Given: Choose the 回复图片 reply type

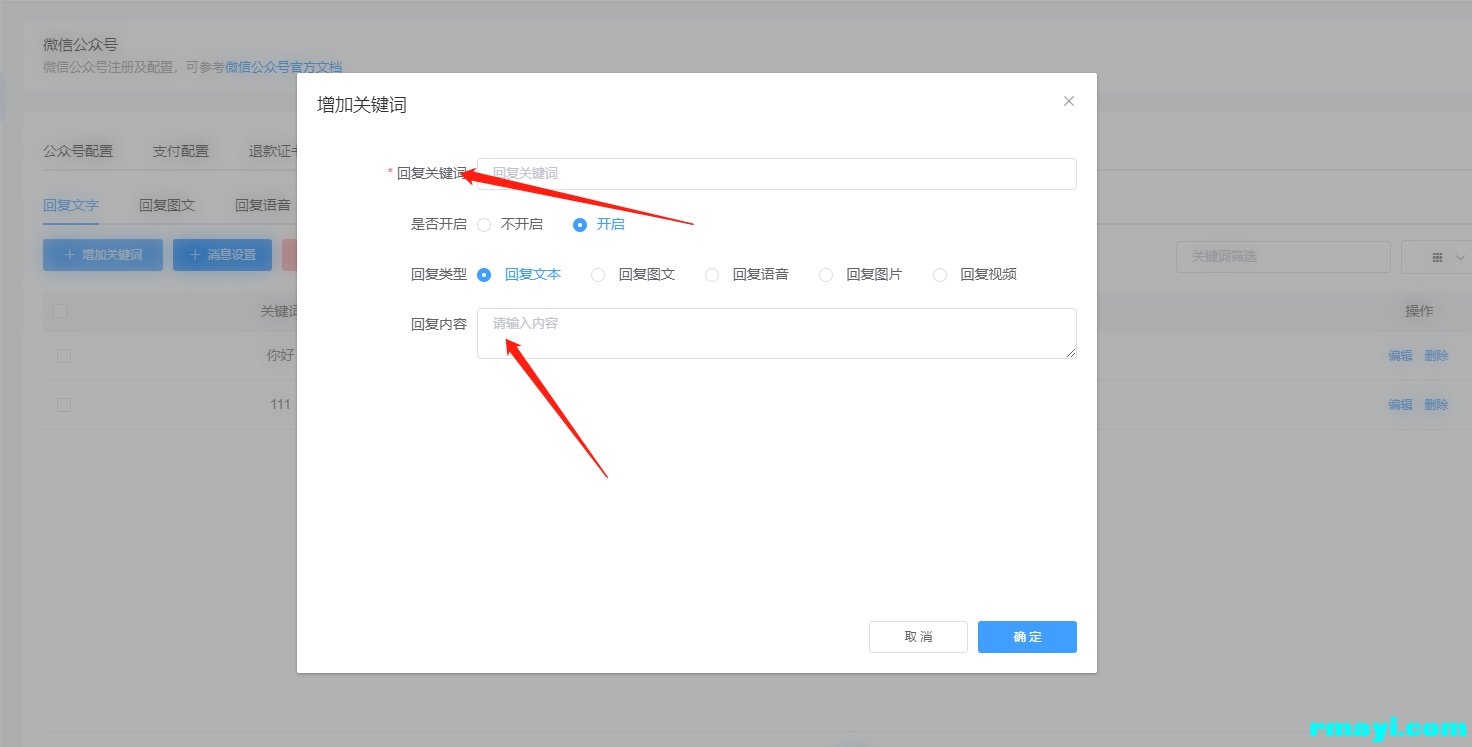Looking at the screenshot, I should pyautogui.click(x=861, y=274).
